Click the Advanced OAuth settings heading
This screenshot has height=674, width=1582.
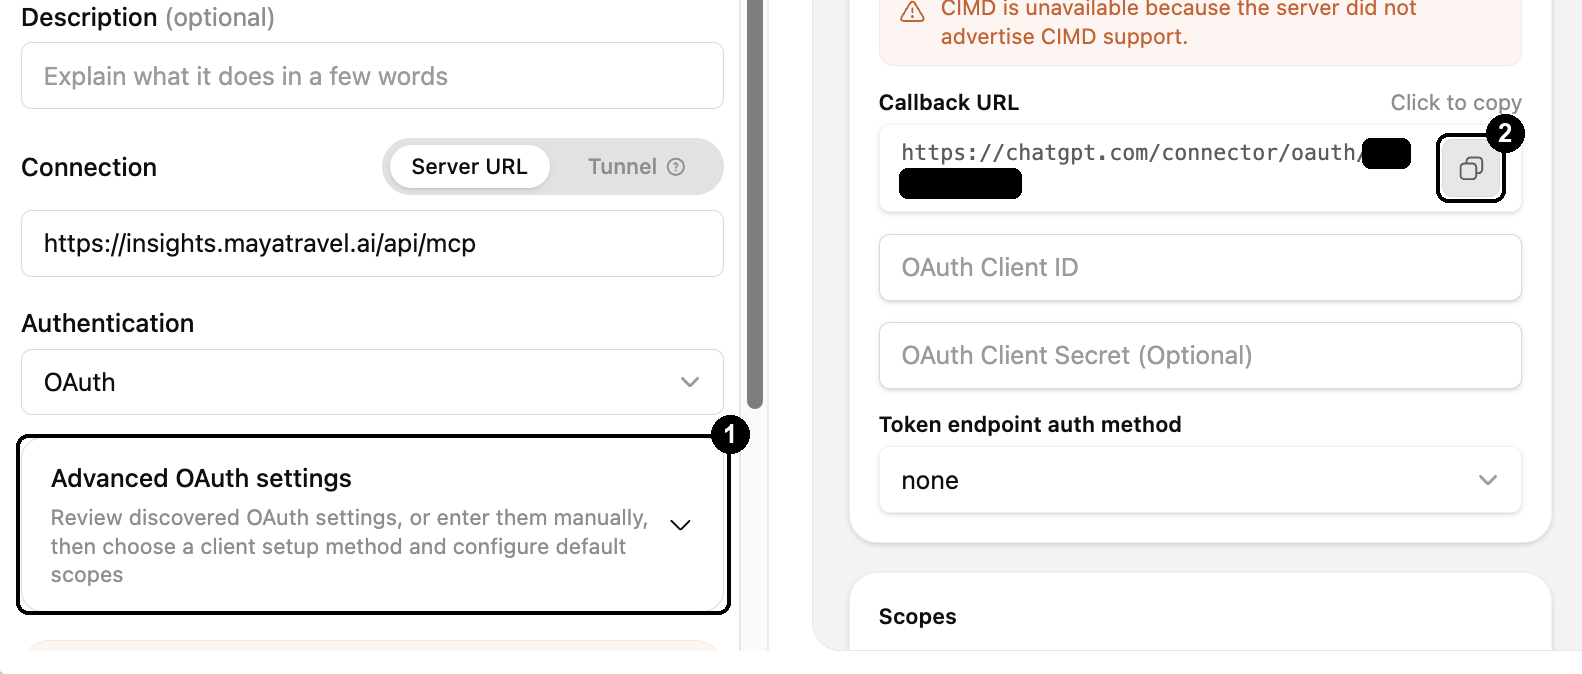(201, 478)
